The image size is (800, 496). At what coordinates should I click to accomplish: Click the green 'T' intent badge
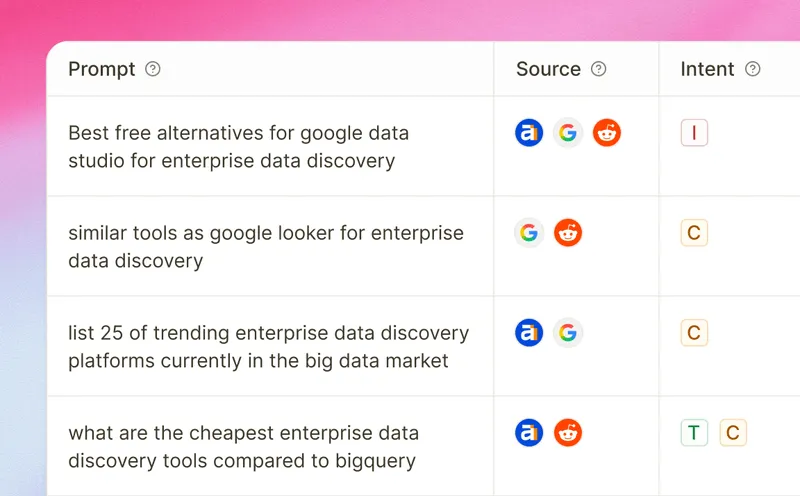click(x=694, y=433)
